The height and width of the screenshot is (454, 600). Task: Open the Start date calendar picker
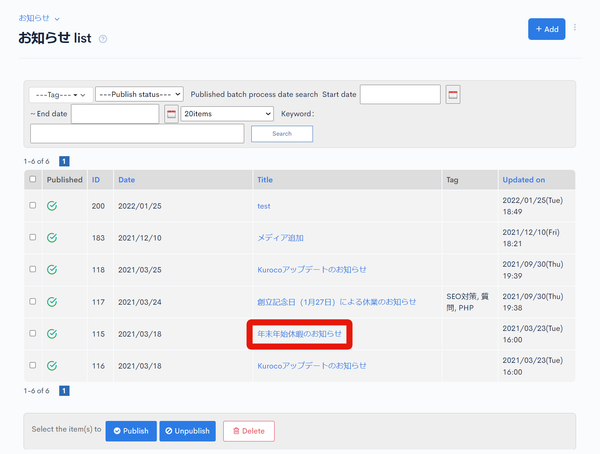pyautogui.click(x=453, y=95)
